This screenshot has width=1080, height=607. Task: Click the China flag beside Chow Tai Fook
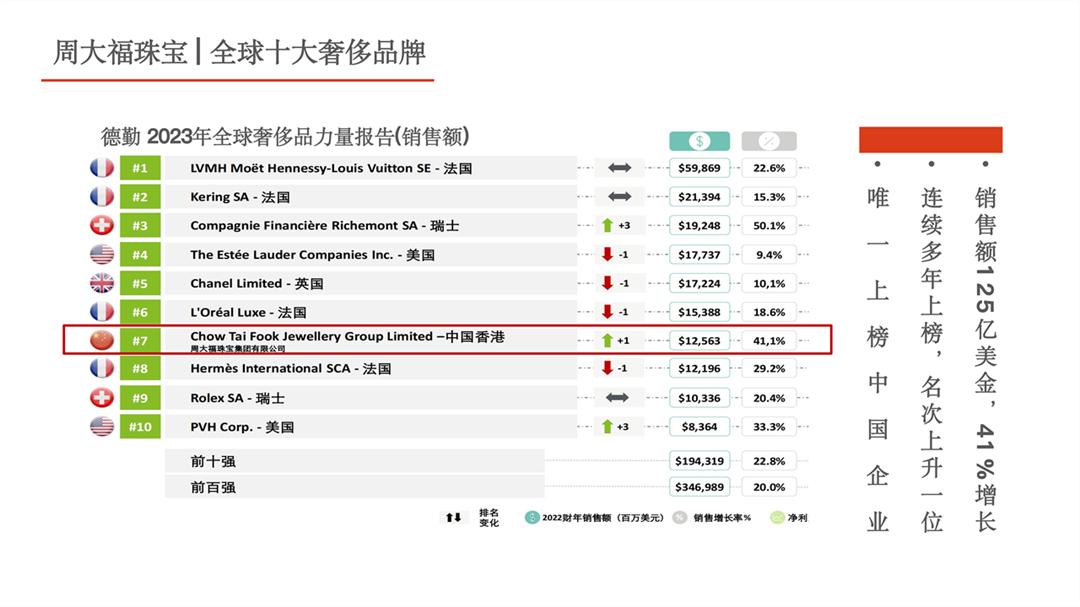pyautogui.click(x=102, y=340)
